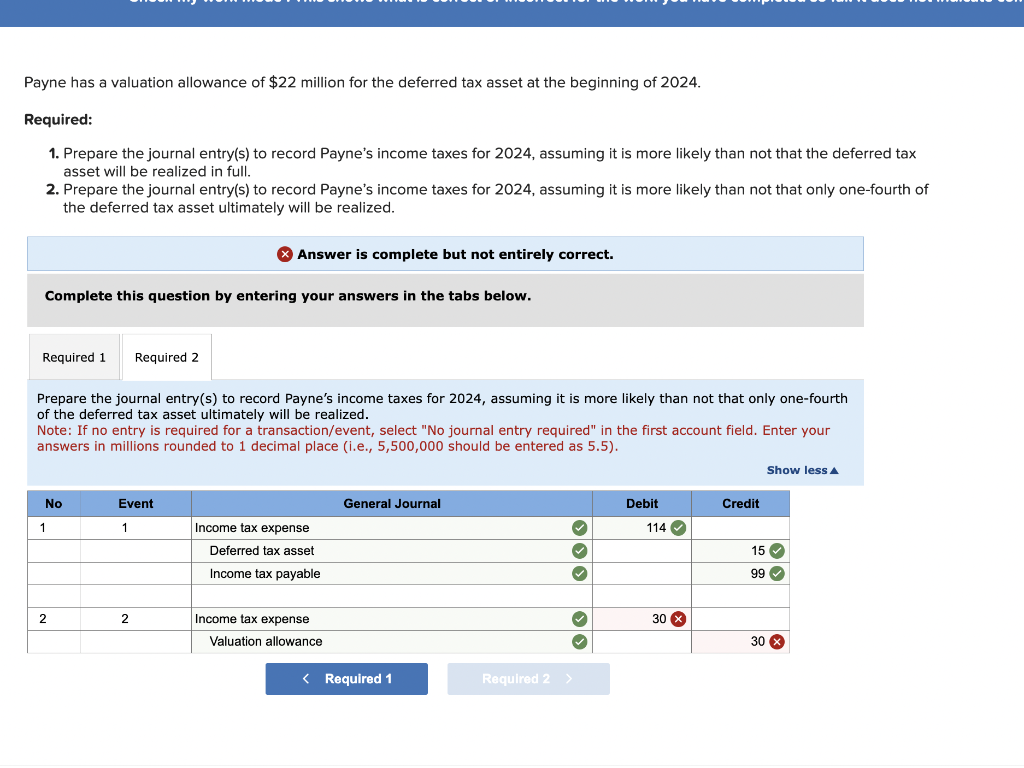Click green check next to debit 114

click(x=679, y=528)
